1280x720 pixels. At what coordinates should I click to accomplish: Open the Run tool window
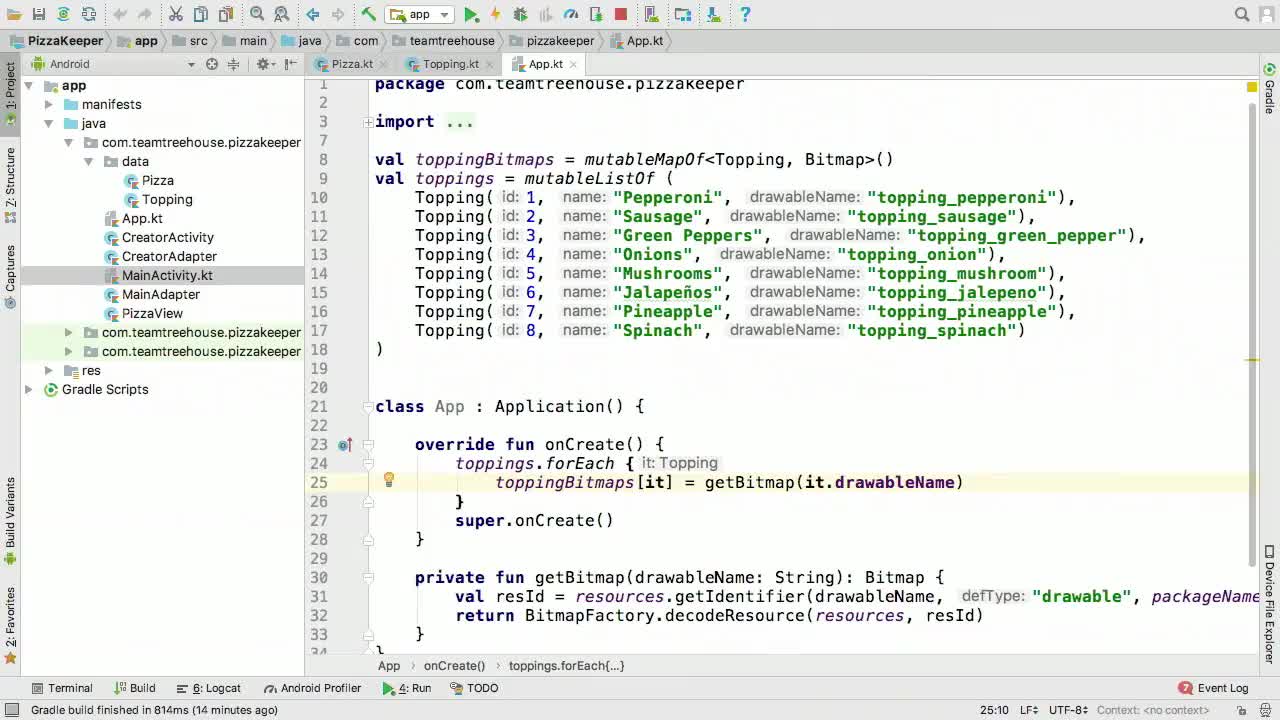click(x=407, y=688)
